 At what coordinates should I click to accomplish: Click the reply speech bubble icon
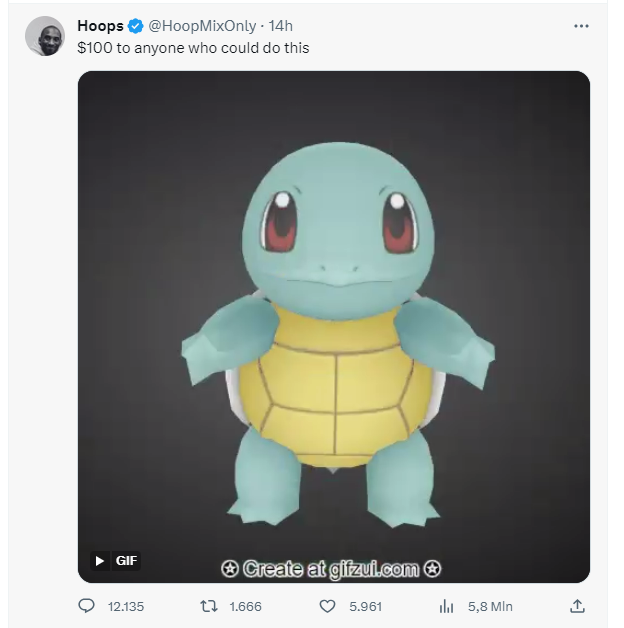(x=87, y=606)
